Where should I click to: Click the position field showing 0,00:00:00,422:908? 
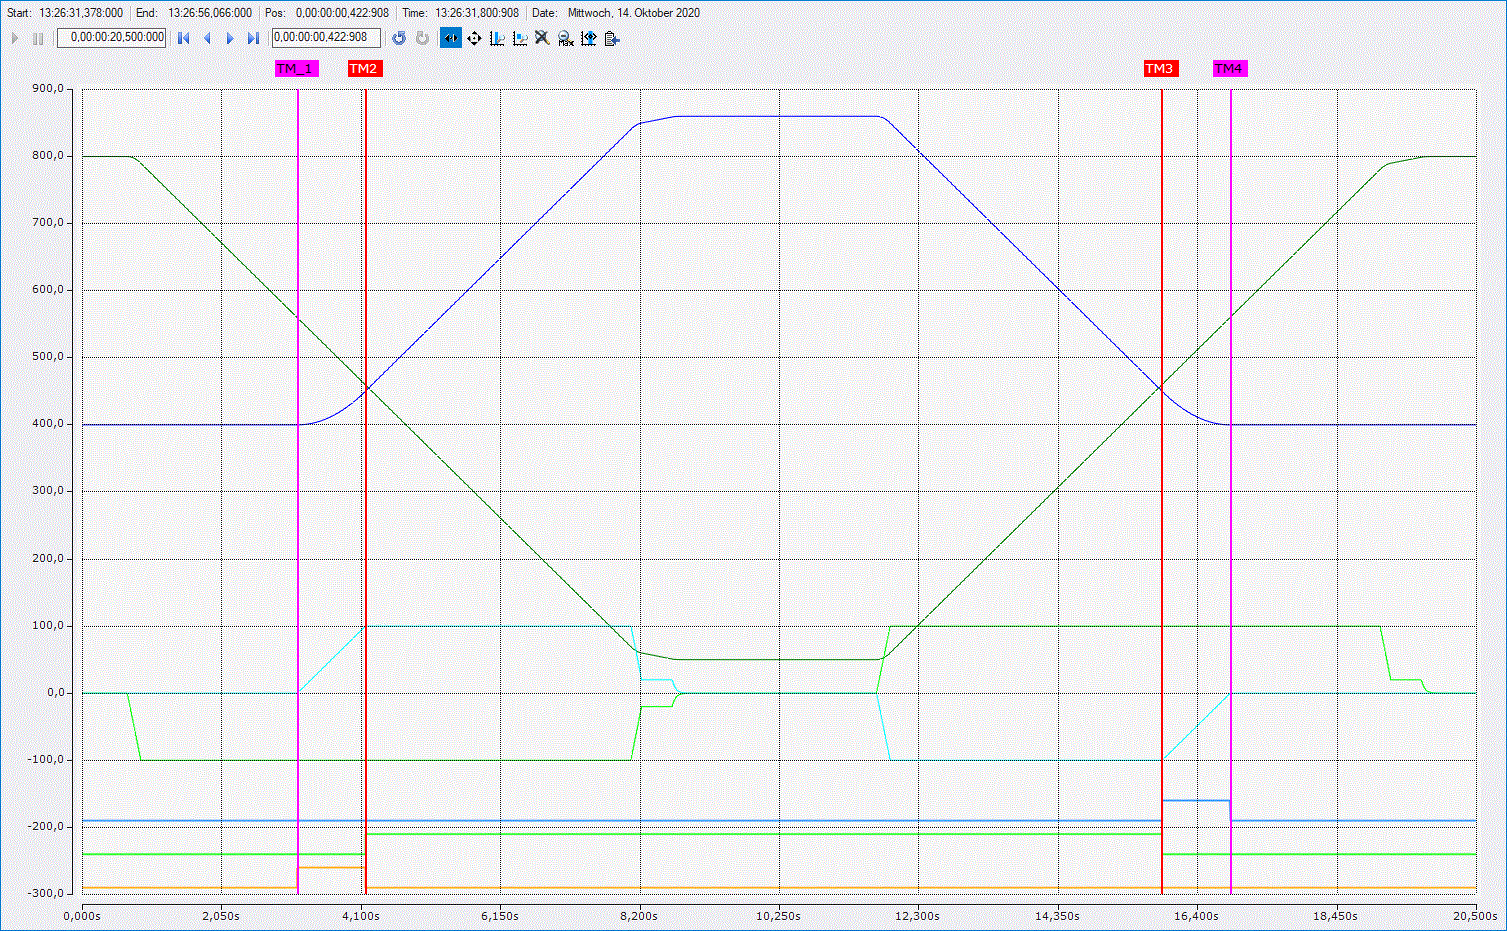point(326,38)
